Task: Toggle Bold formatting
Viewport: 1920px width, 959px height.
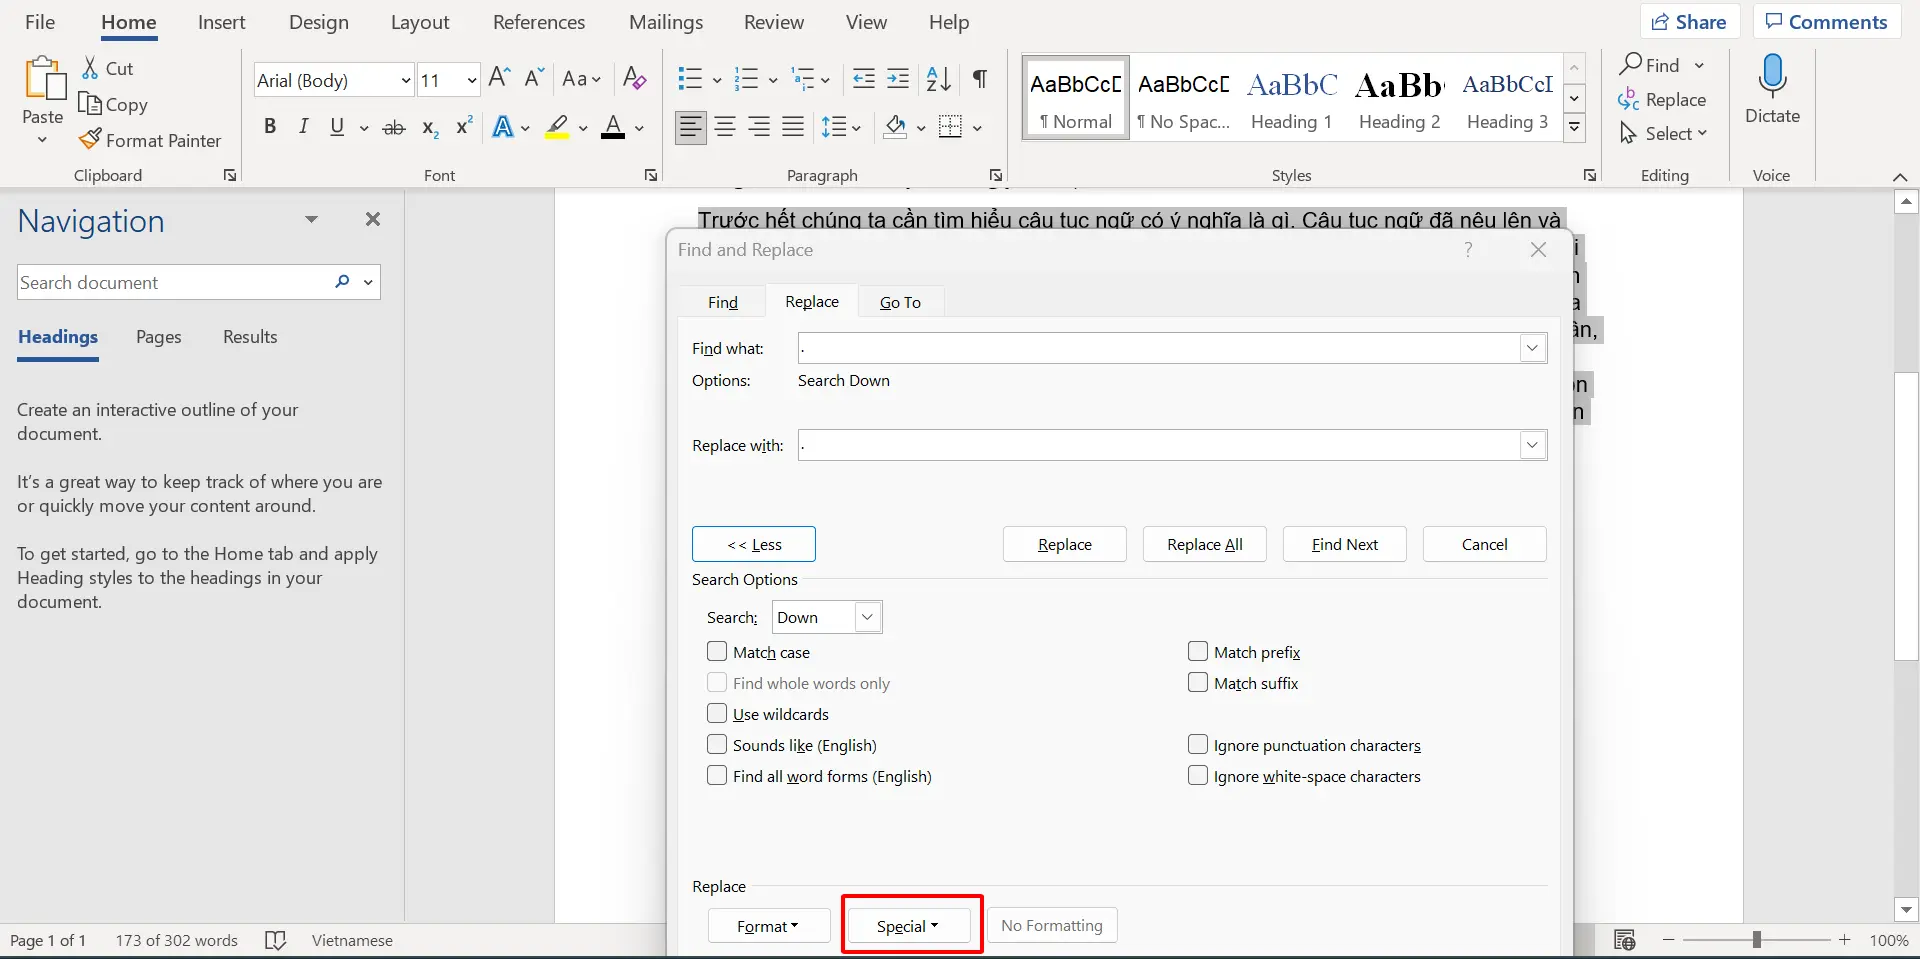Action: [x=269, y=127]
